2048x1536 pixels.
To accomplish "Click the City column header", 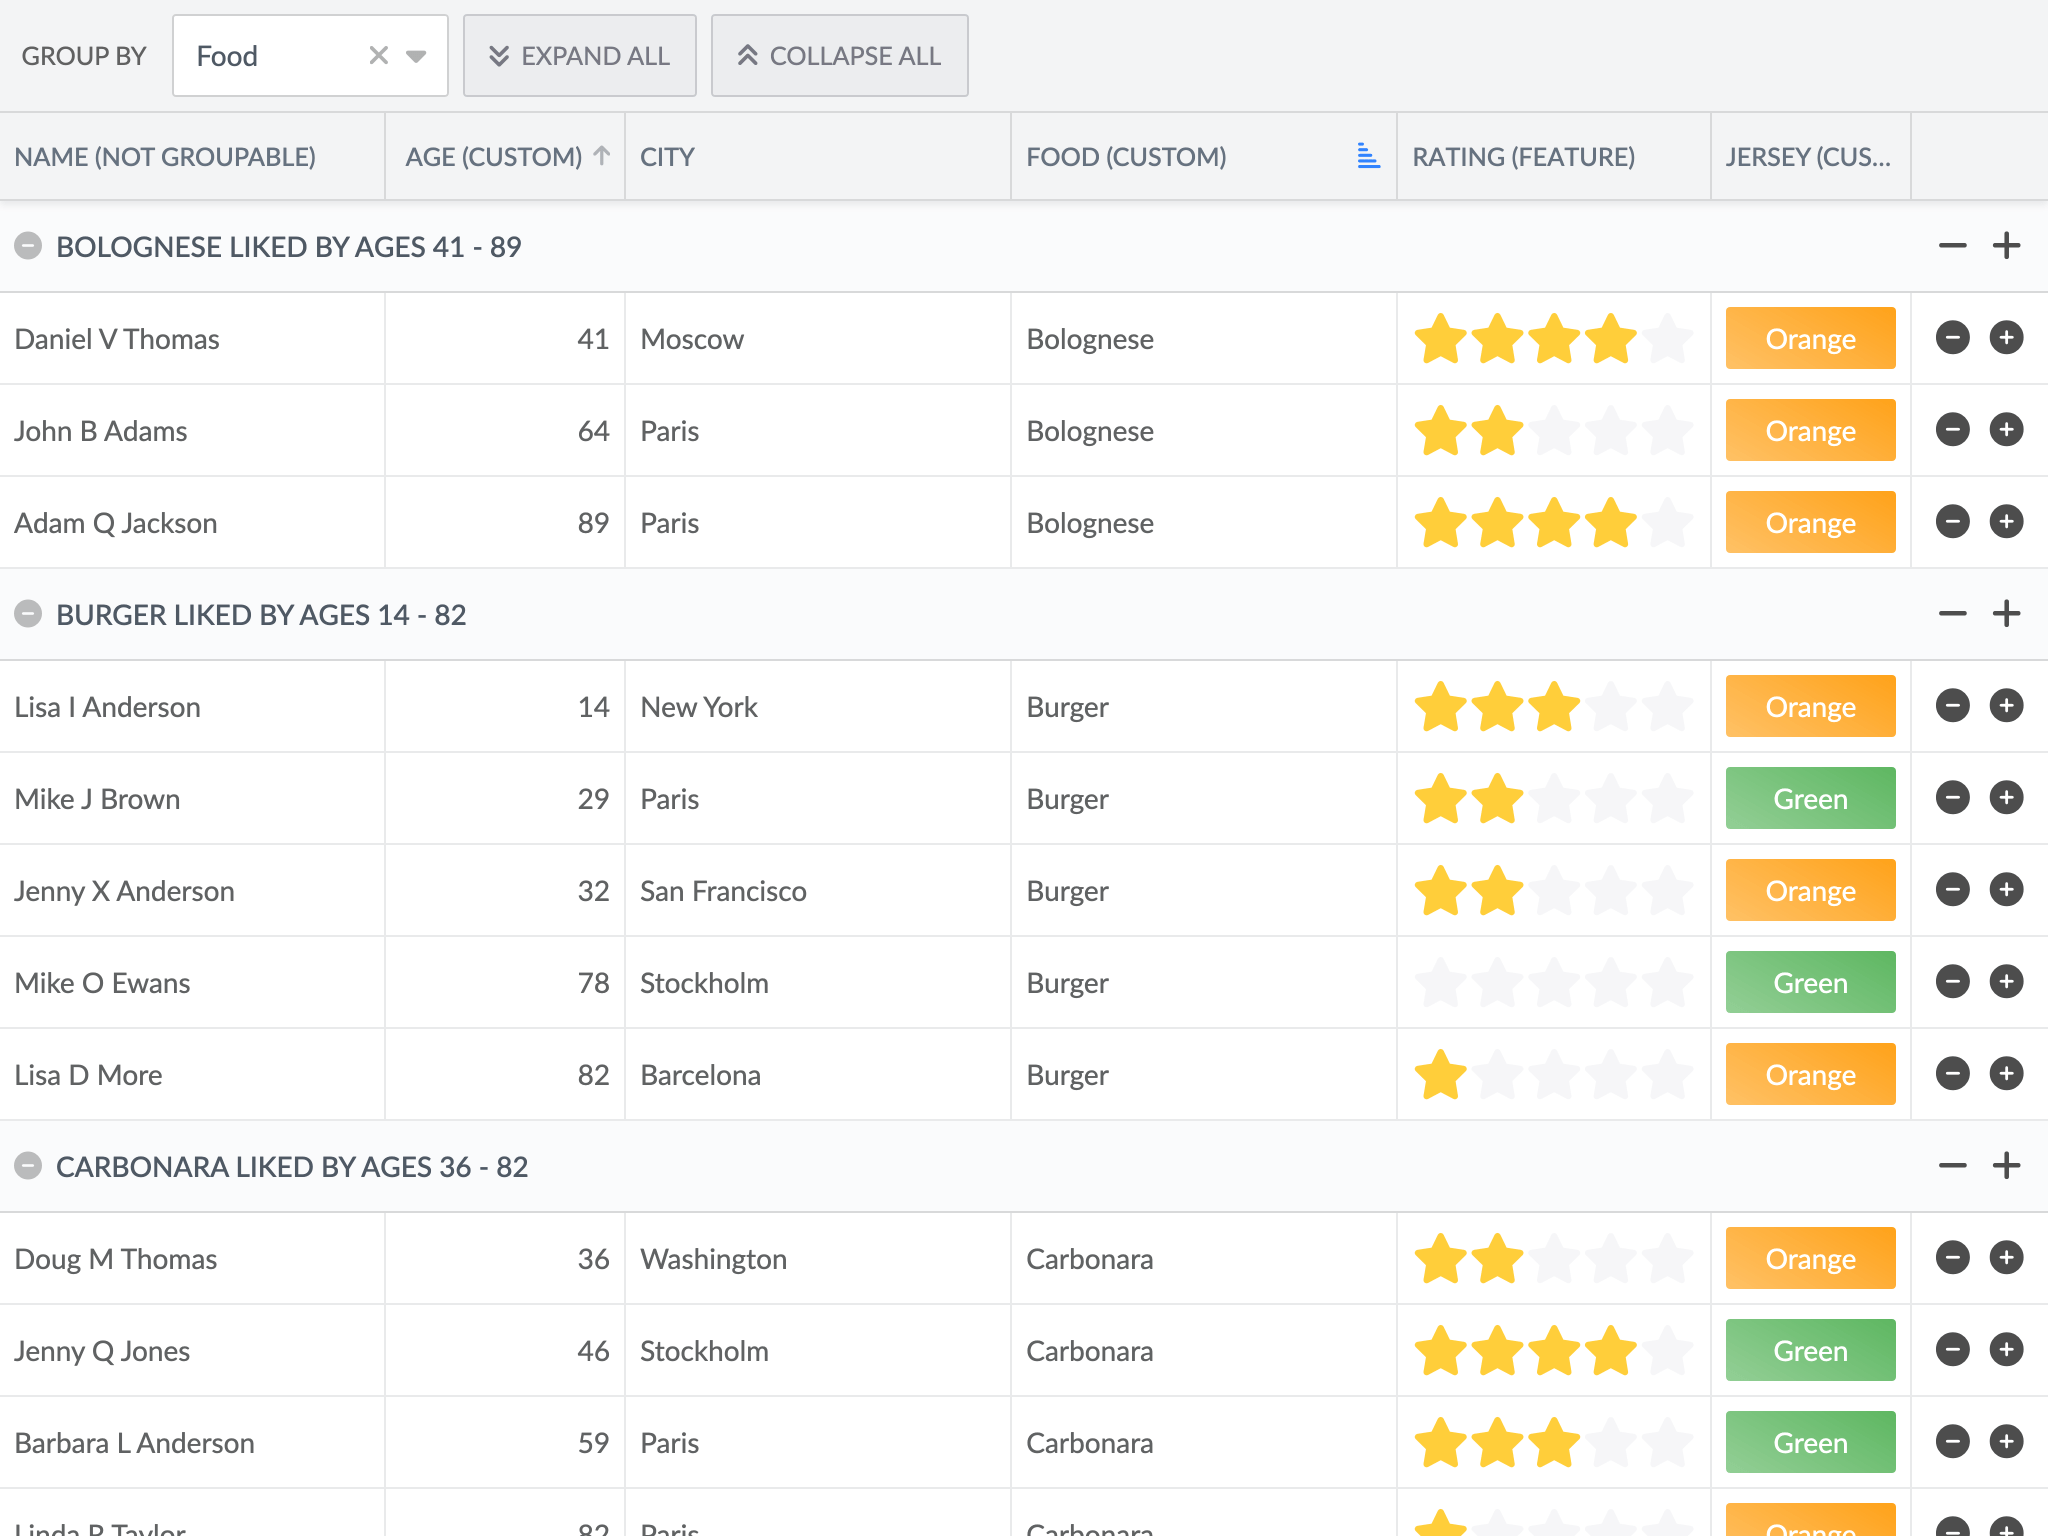I will coord(667,157).
